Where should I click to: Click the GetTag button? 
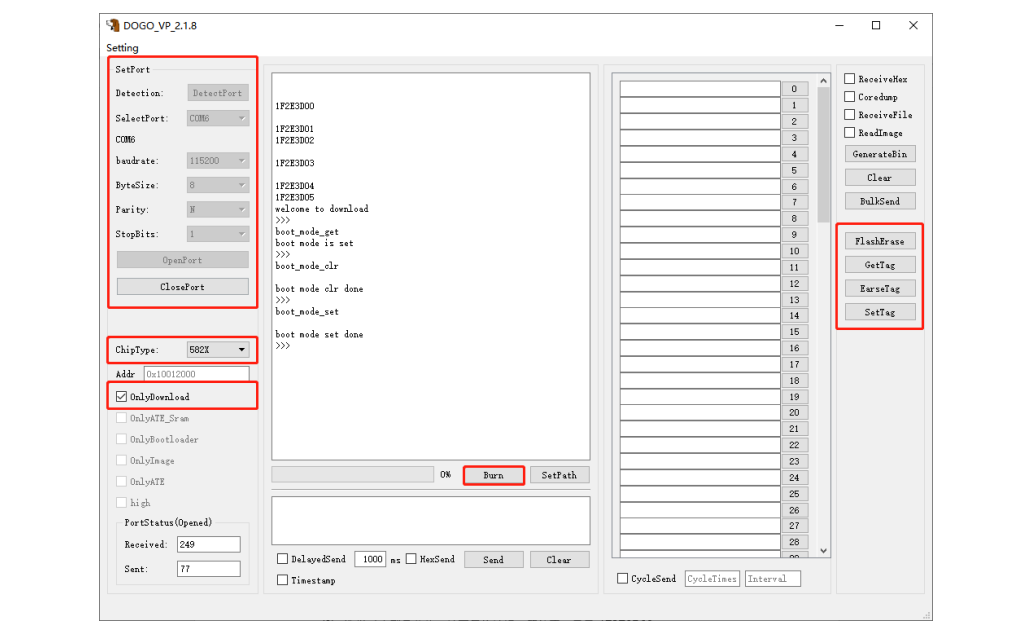[x=880, y=265]
